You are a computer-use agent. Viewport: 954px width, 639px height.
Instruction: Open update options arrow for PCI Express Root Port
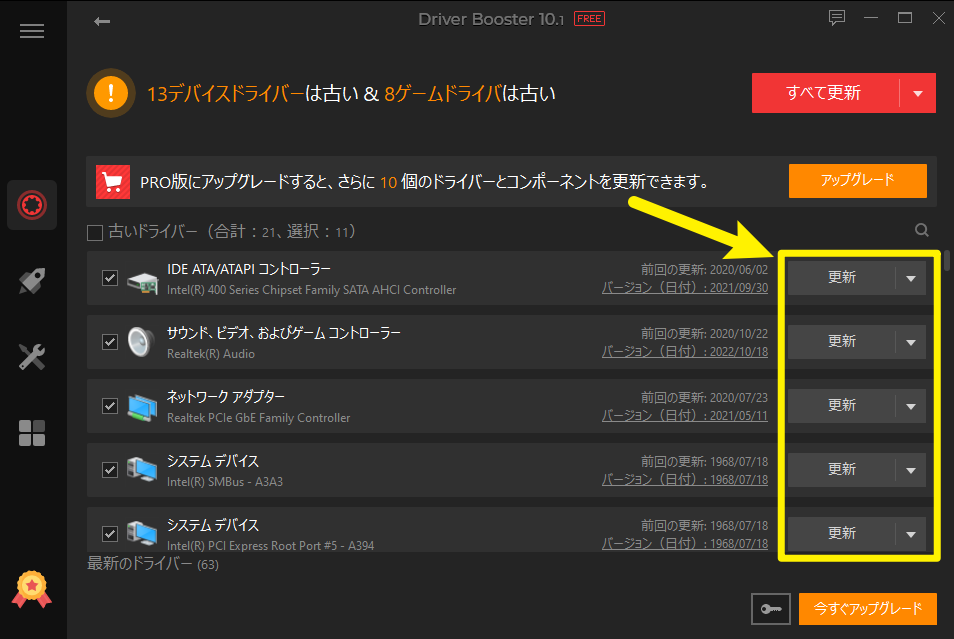[x=911, y=534]
